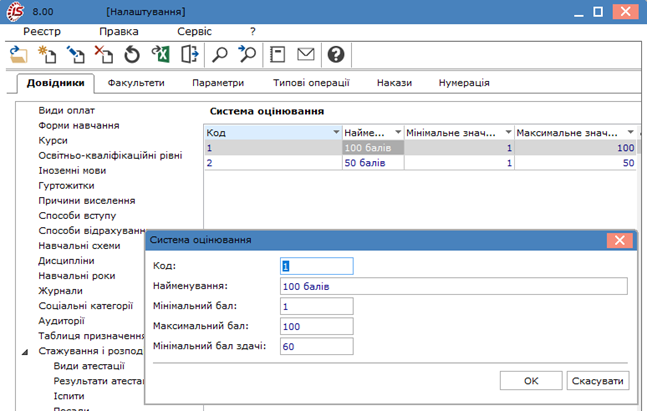Click the maximum value cell '100'
647x411 pixels.
575,148
